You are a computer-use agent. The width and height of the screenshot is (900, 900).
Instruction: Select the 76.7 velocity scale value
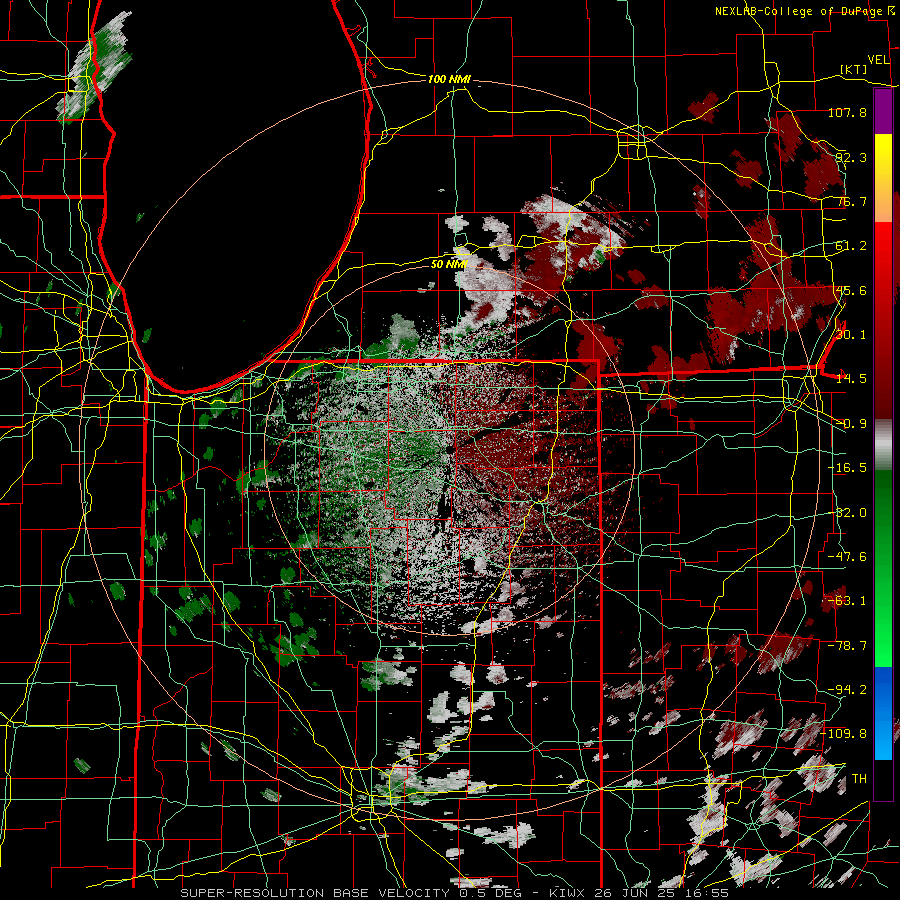[x=851, y=201]
